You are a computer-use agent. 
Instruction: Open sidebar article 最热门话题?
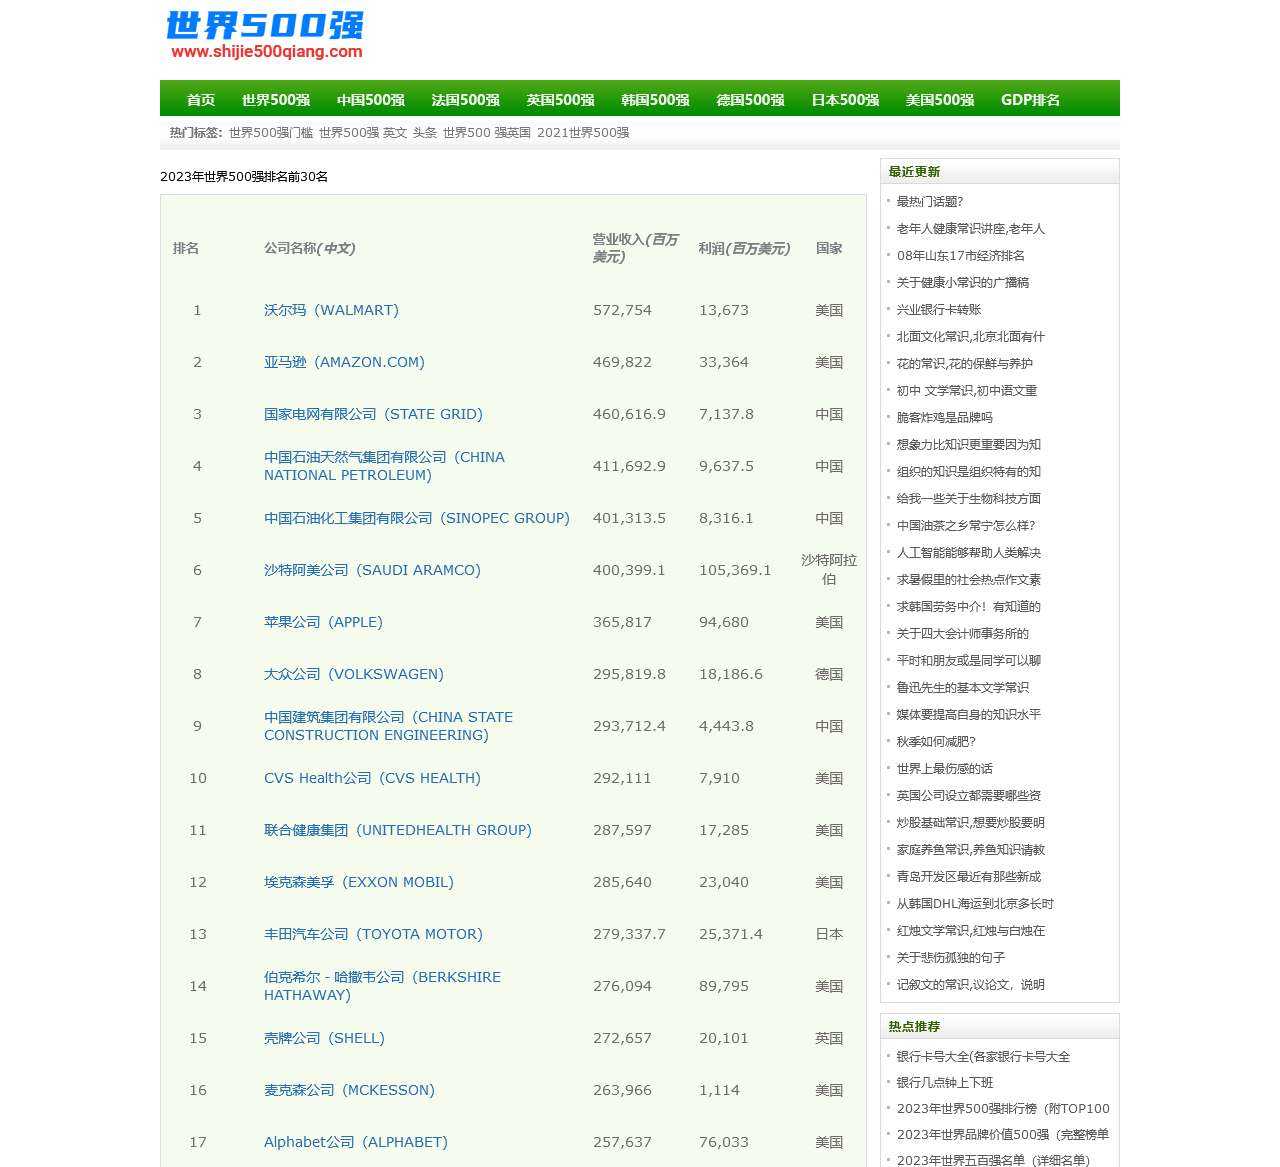point(930,201)
